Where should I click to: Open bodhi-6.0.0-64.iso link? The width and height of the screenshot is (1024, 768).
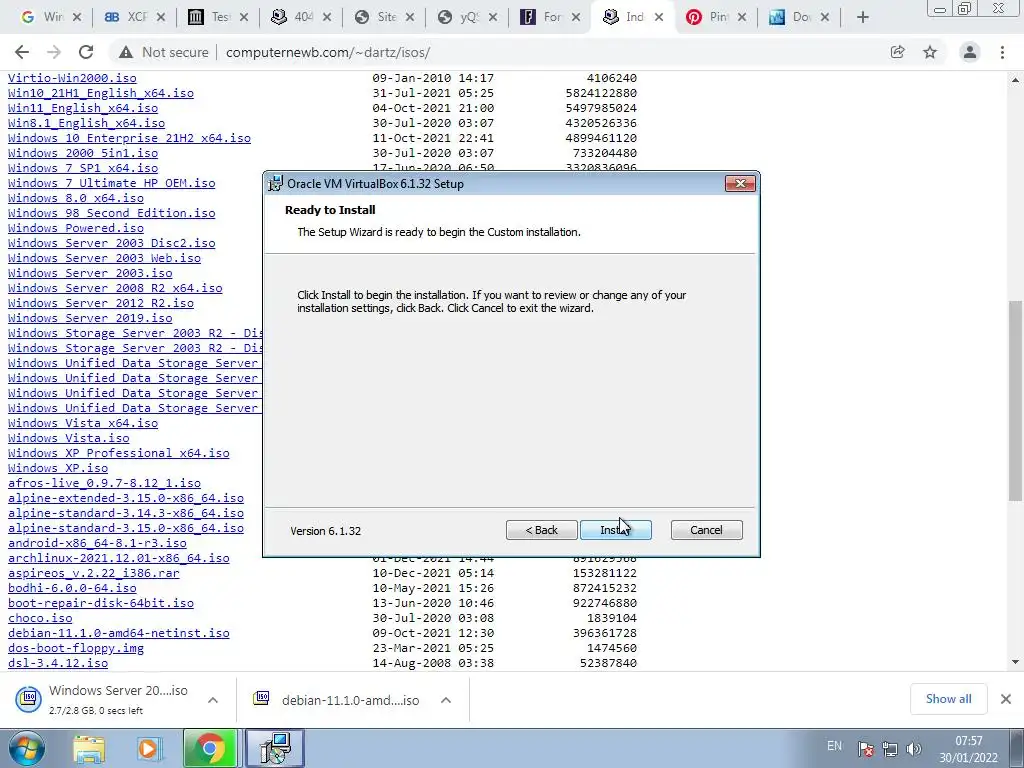click(72, 588)
